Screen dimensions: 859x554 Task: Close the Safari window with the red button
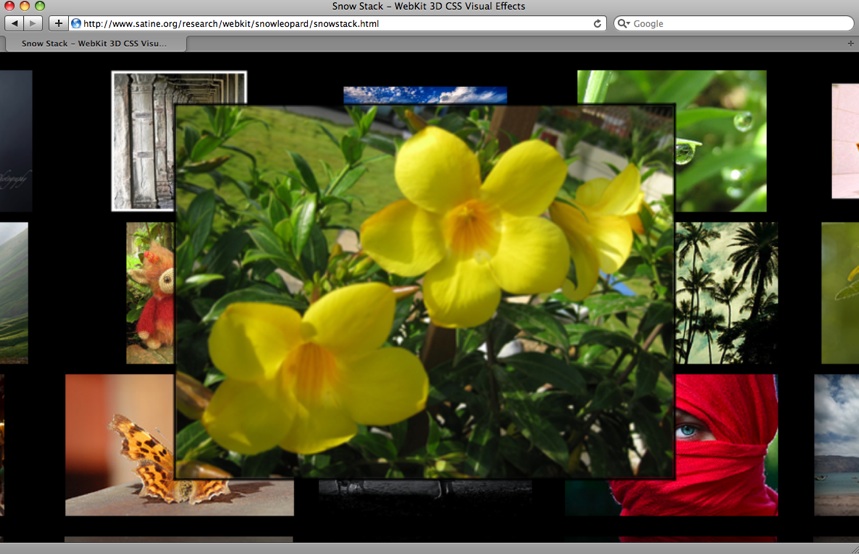(9, 6)
